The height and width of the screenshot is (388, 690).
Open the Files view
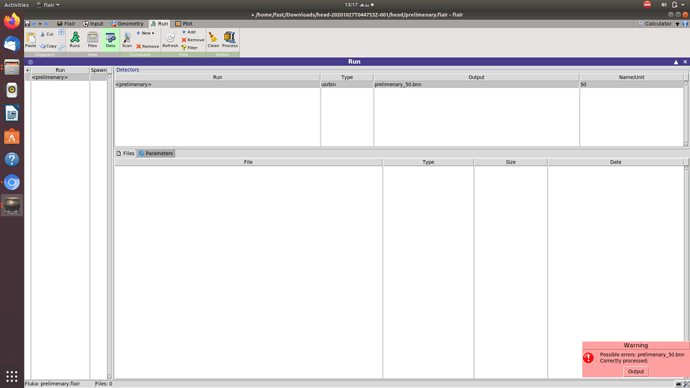click(92, 40)
